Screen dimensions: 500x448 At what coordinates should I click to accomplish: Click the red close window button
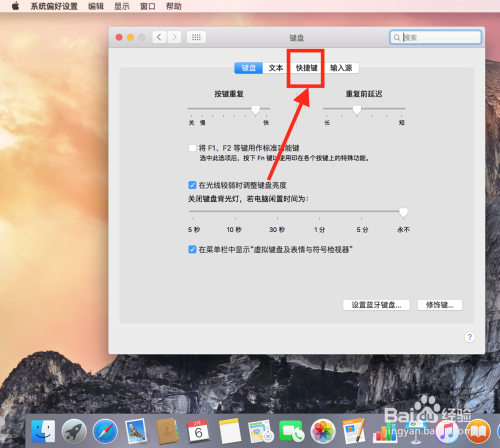click(x=119, y=37)
